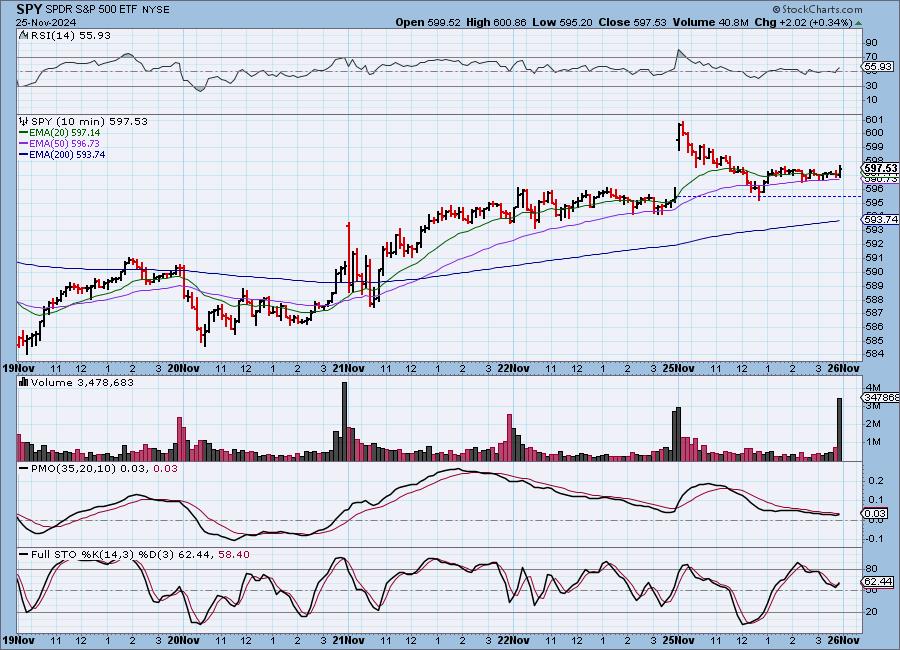Click the final tall volume bar before 26Nov

[840, 430]
